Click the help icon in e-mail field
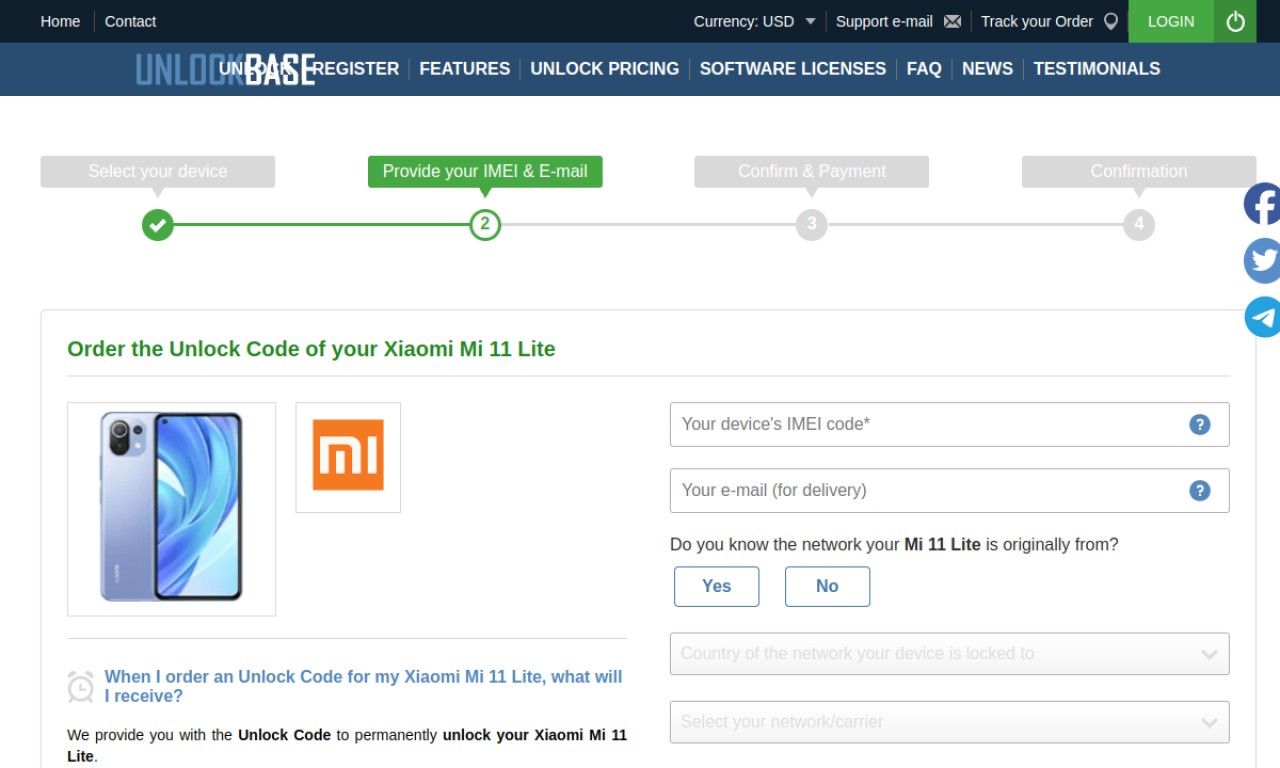Screen dimensions: 1280x768 (1199, 490)
